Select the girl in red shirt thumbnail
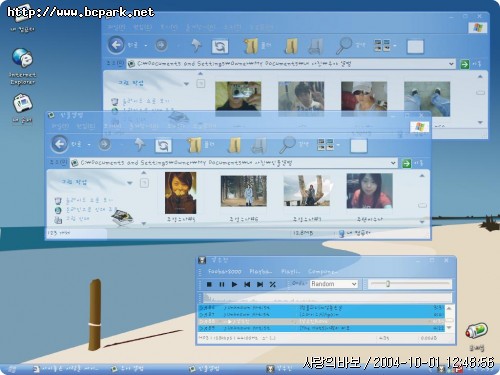 tap(369, 191)
